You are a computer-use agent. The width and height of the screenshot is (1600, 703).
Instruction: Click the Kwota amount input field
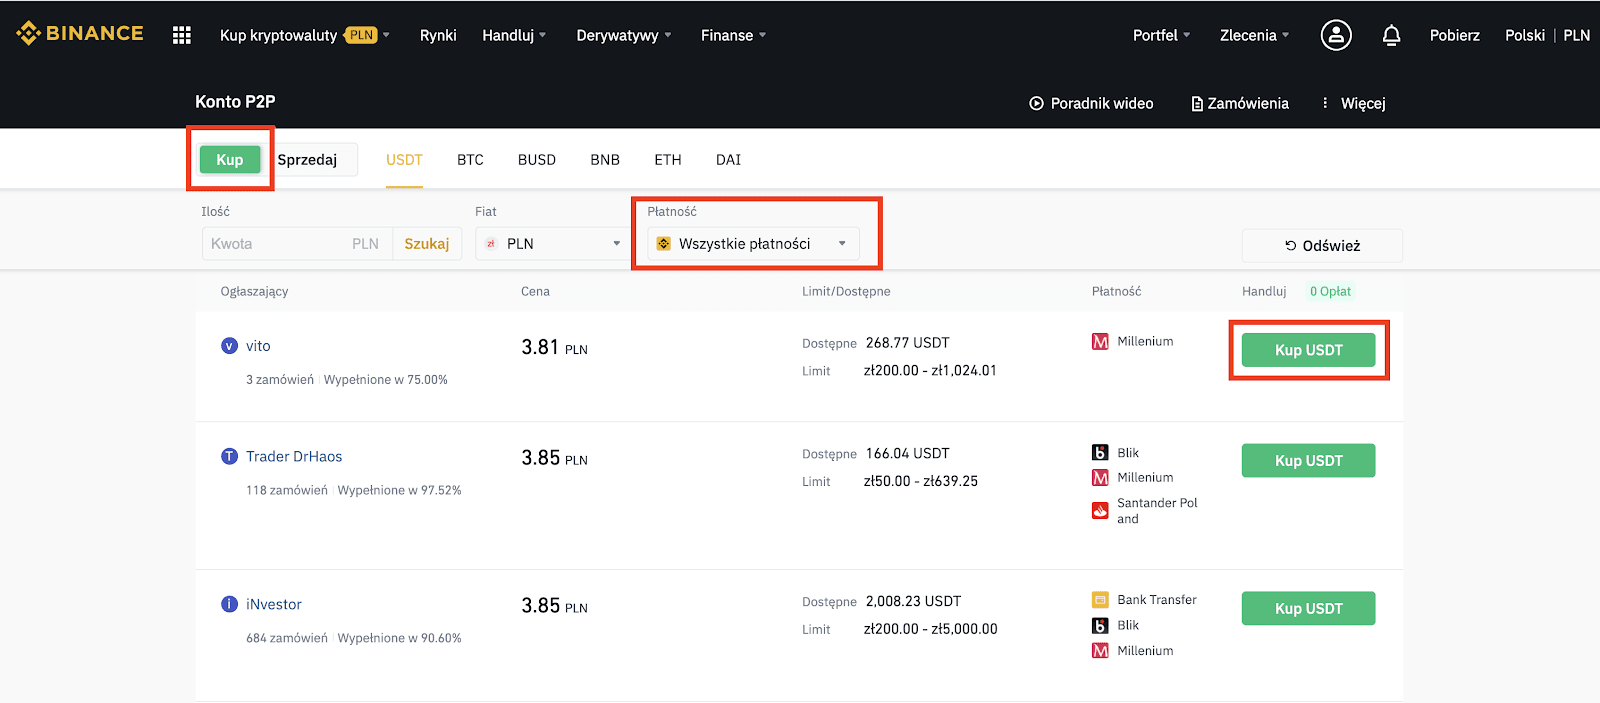pos(296,244)
